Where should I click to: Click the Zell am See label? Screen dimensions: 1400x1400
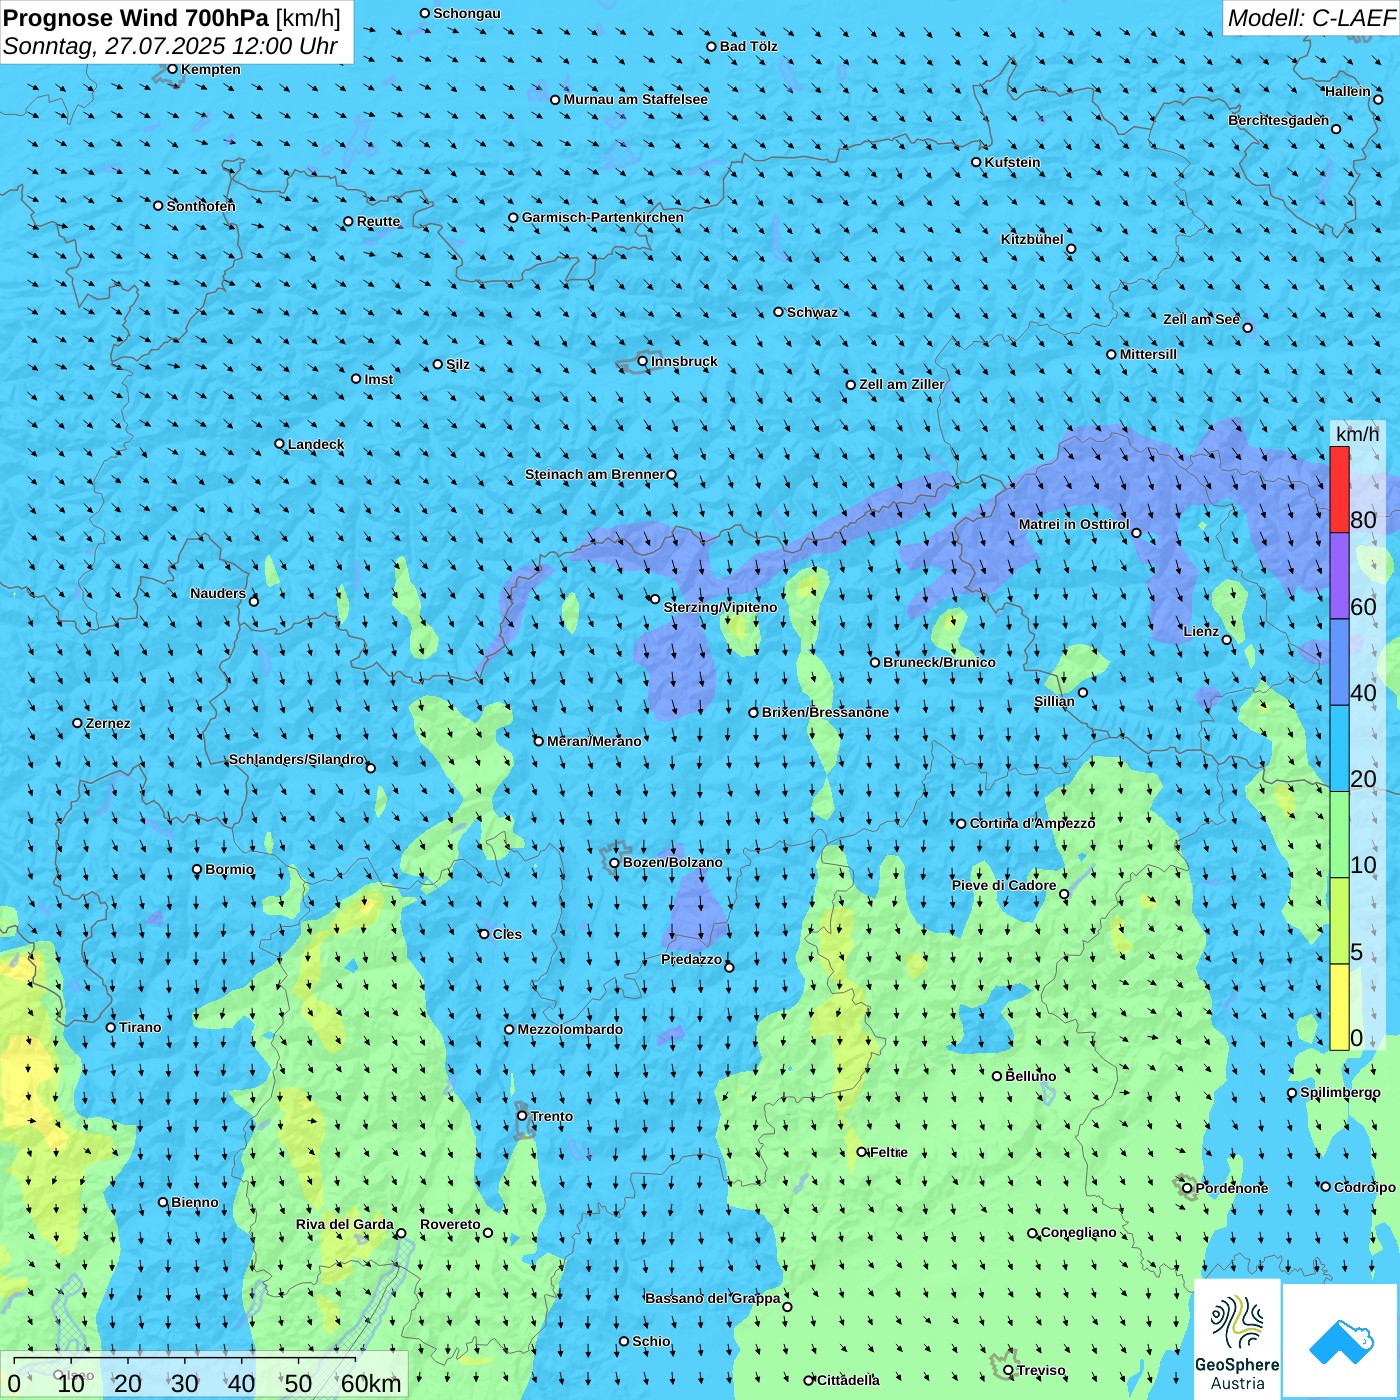tap(1201, 319)
